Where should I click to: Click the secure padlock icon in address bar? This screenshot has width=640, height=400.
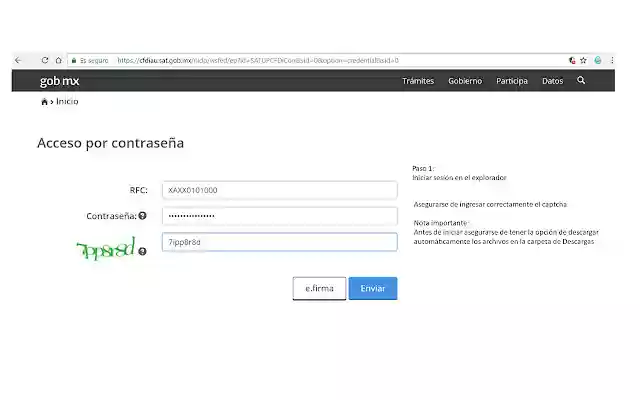tap(74, 60)
